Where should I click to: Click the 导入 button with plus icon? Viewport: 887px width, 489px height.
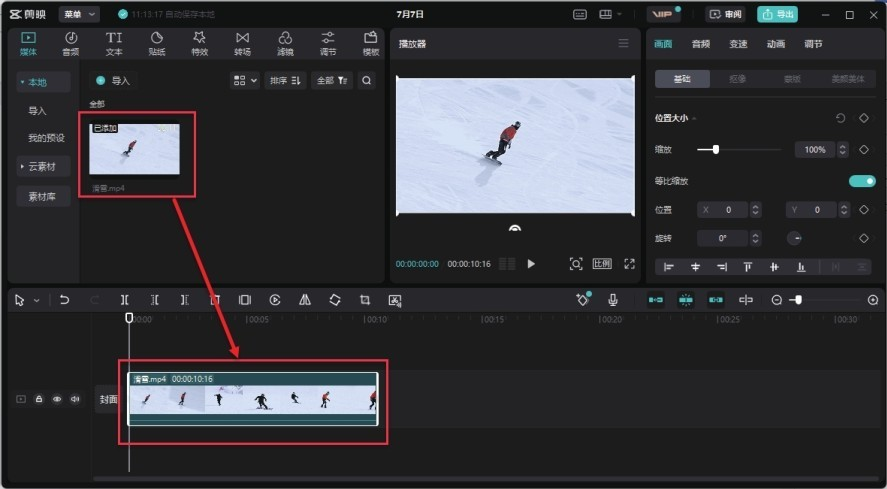(x=113, y=80)
